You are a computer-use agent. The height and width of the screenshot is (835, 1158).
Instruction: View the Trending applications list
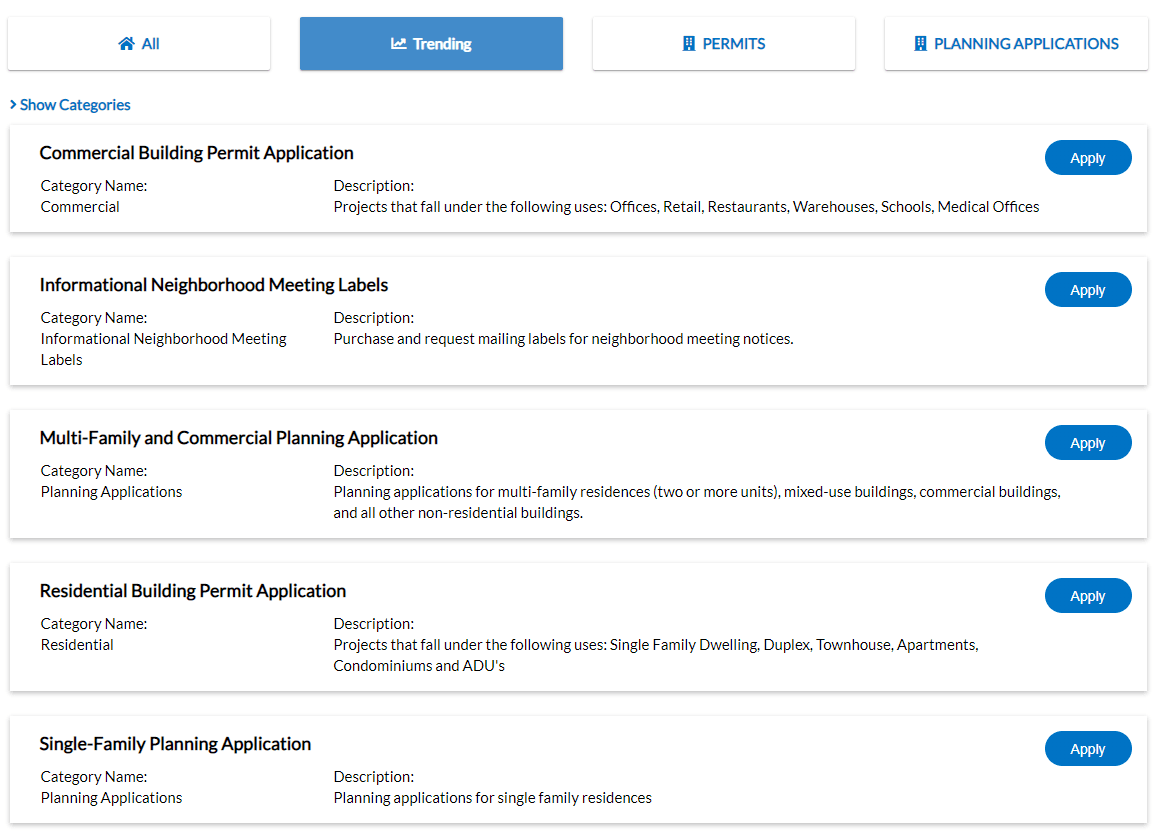click(431, 43)
